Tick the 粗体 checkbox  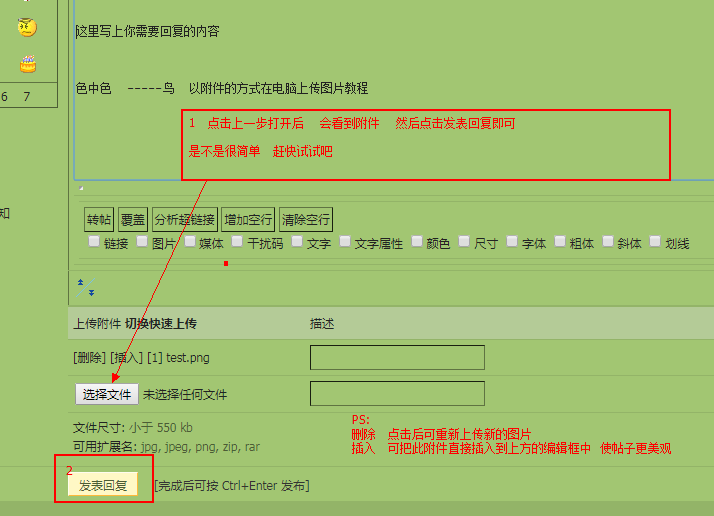pyautogui.click(x=560, y=241)
